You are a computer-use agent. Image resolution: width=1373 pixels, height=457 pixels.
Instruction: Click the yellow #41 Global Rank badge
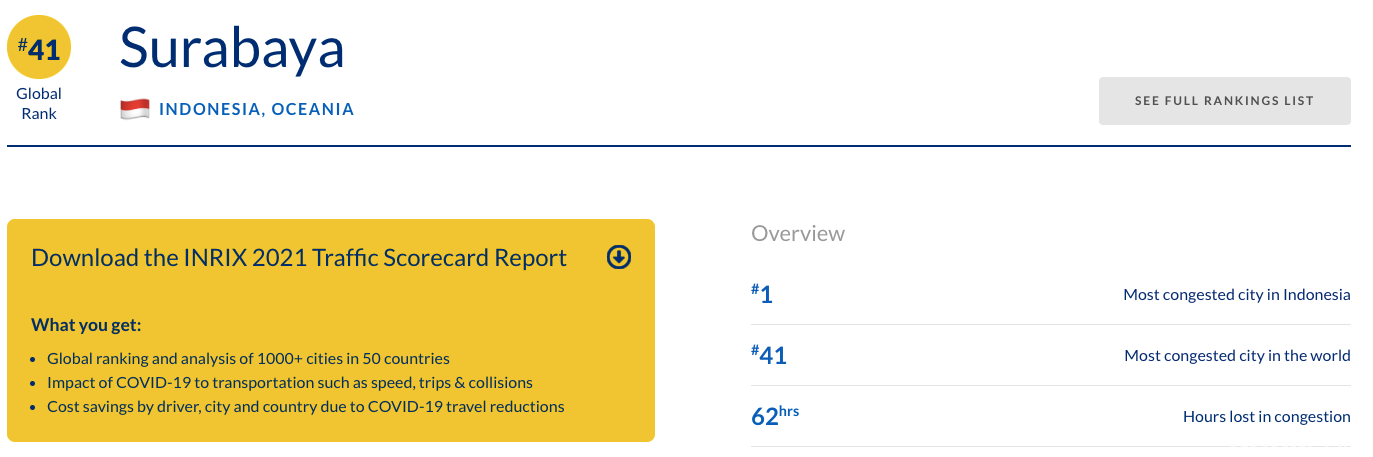coord(39,47)
